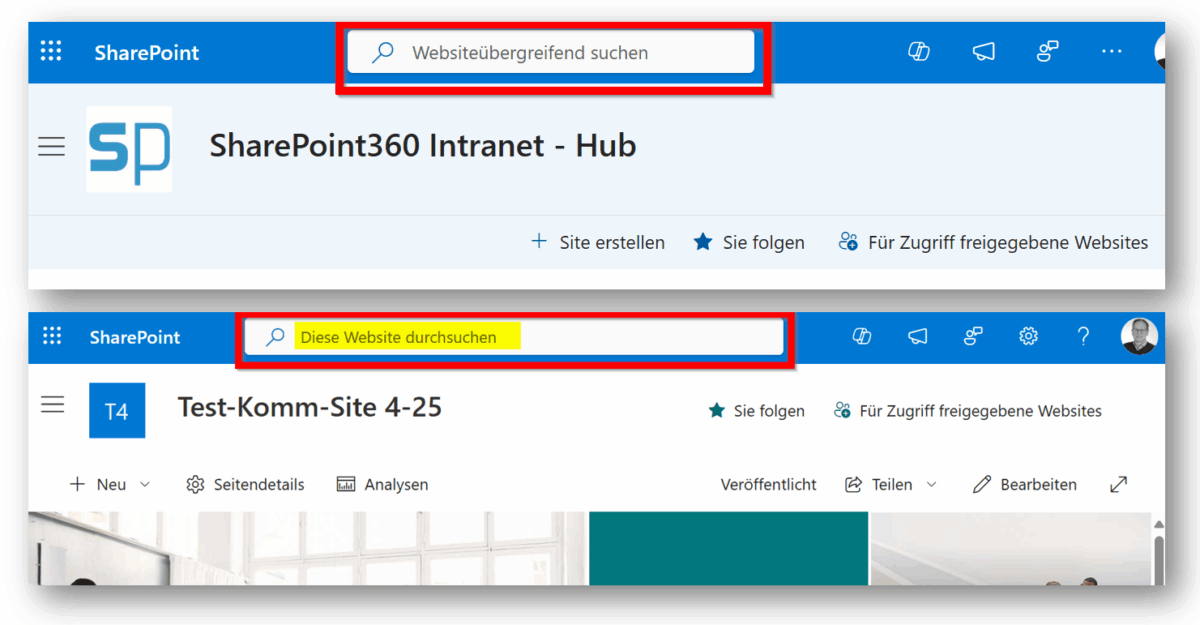
Task: Open the app launcher in the Hub header
Action: (x=51, y=52)
